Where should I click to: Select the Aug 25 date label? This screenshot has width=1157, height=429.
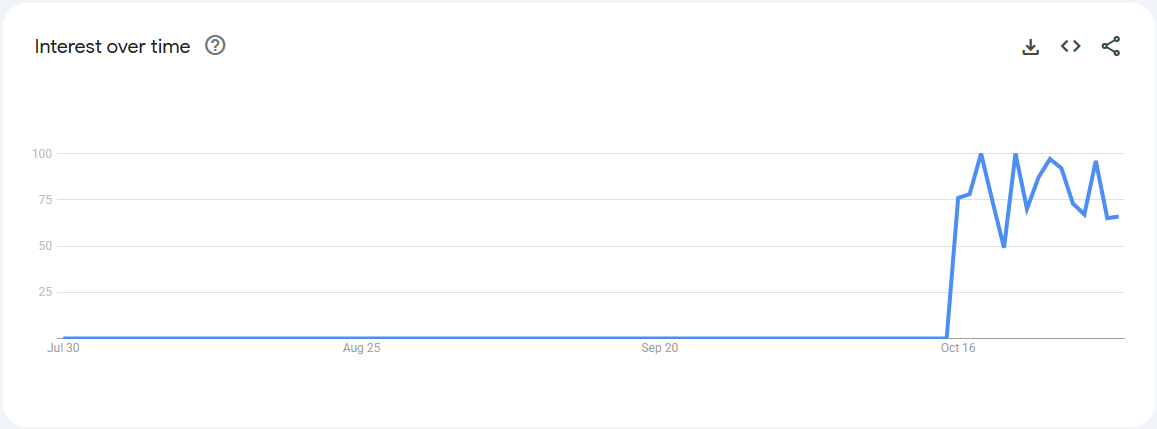pos(361,348)
